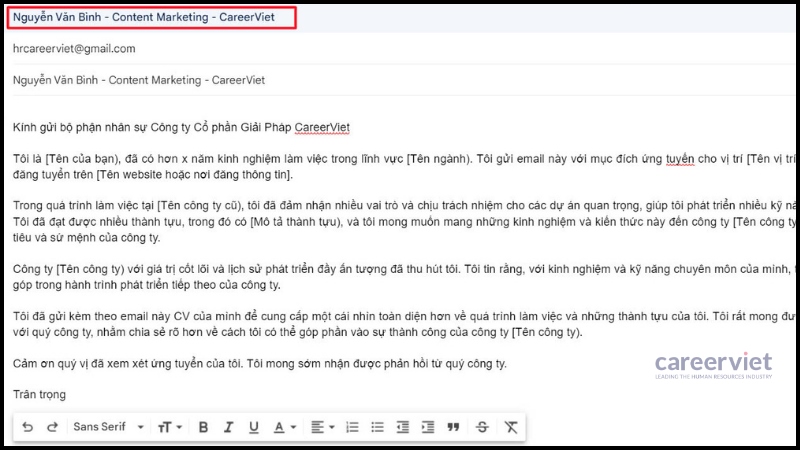Apply quote formatting
The width and height of the screenshot is (800, 450).
point(453,427)
